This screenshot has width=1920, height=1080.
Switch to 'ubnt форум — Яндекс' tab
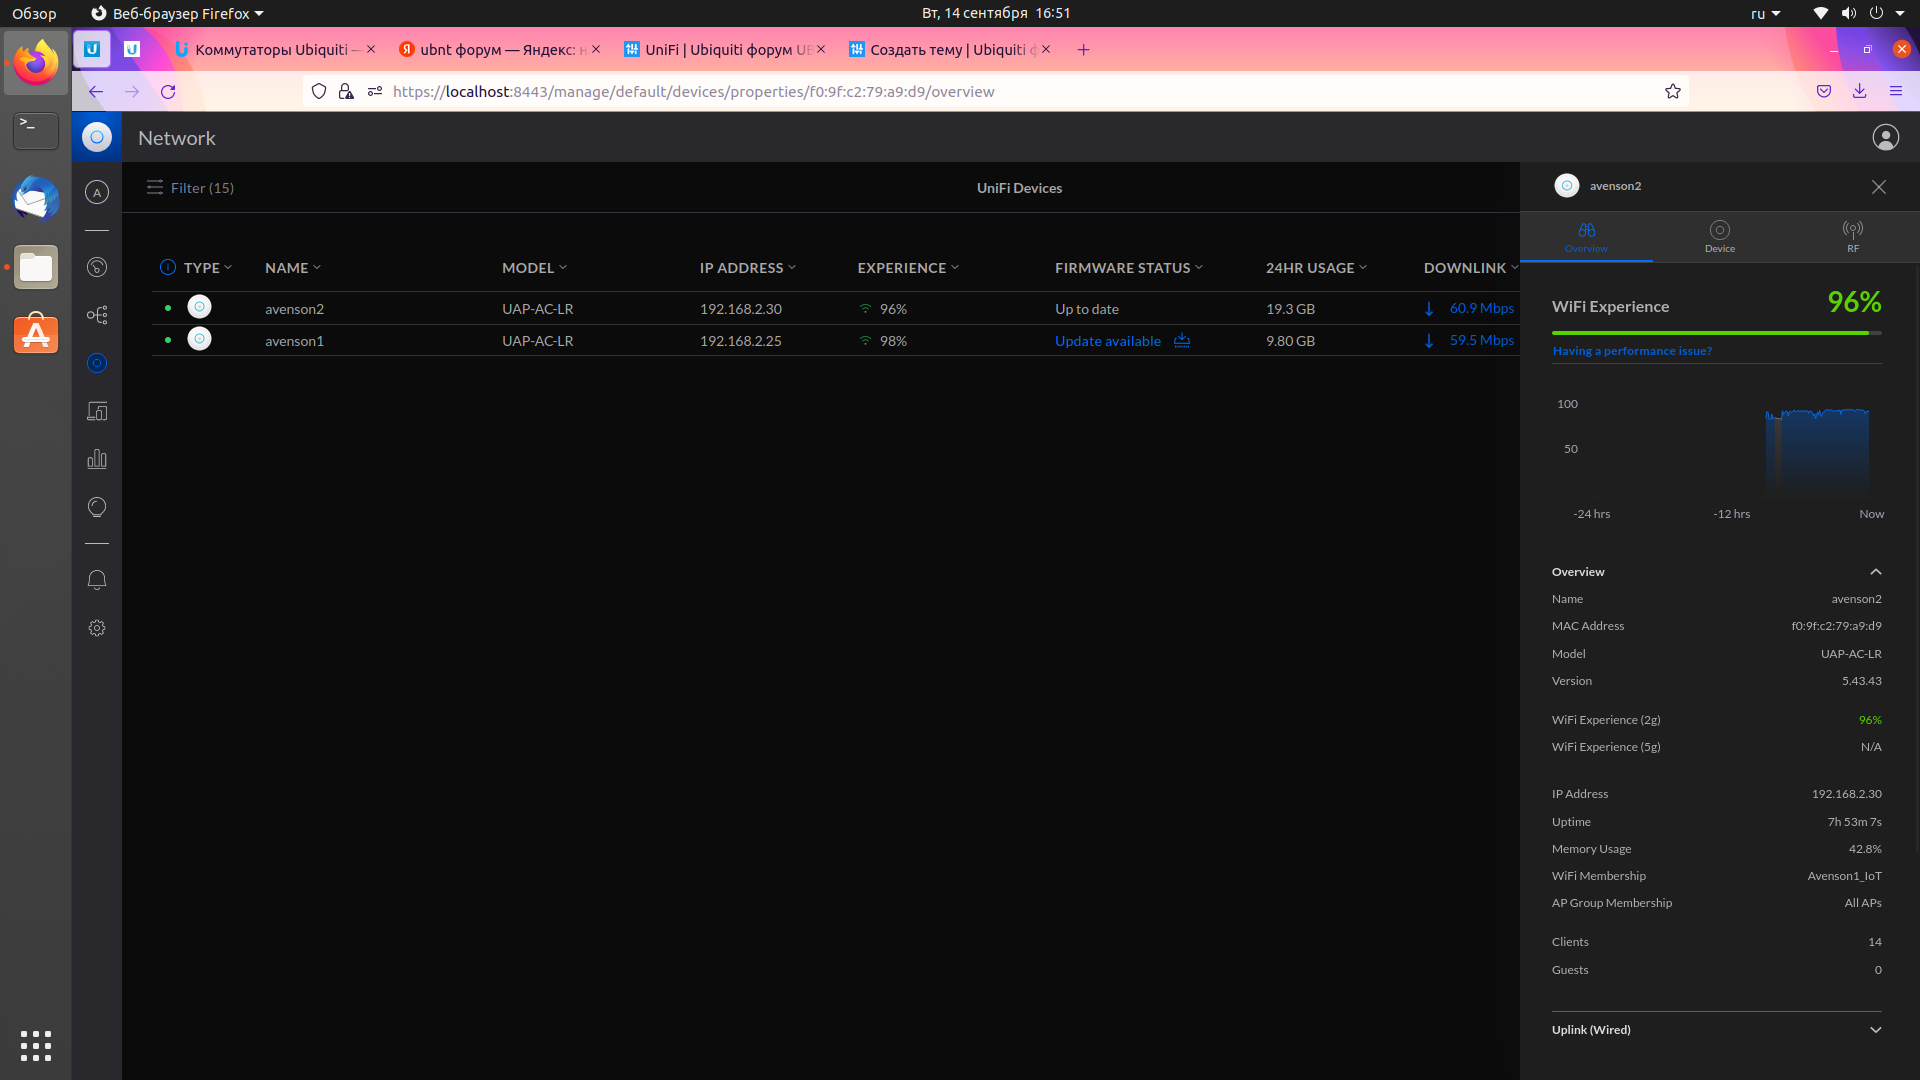coord(498,49)
